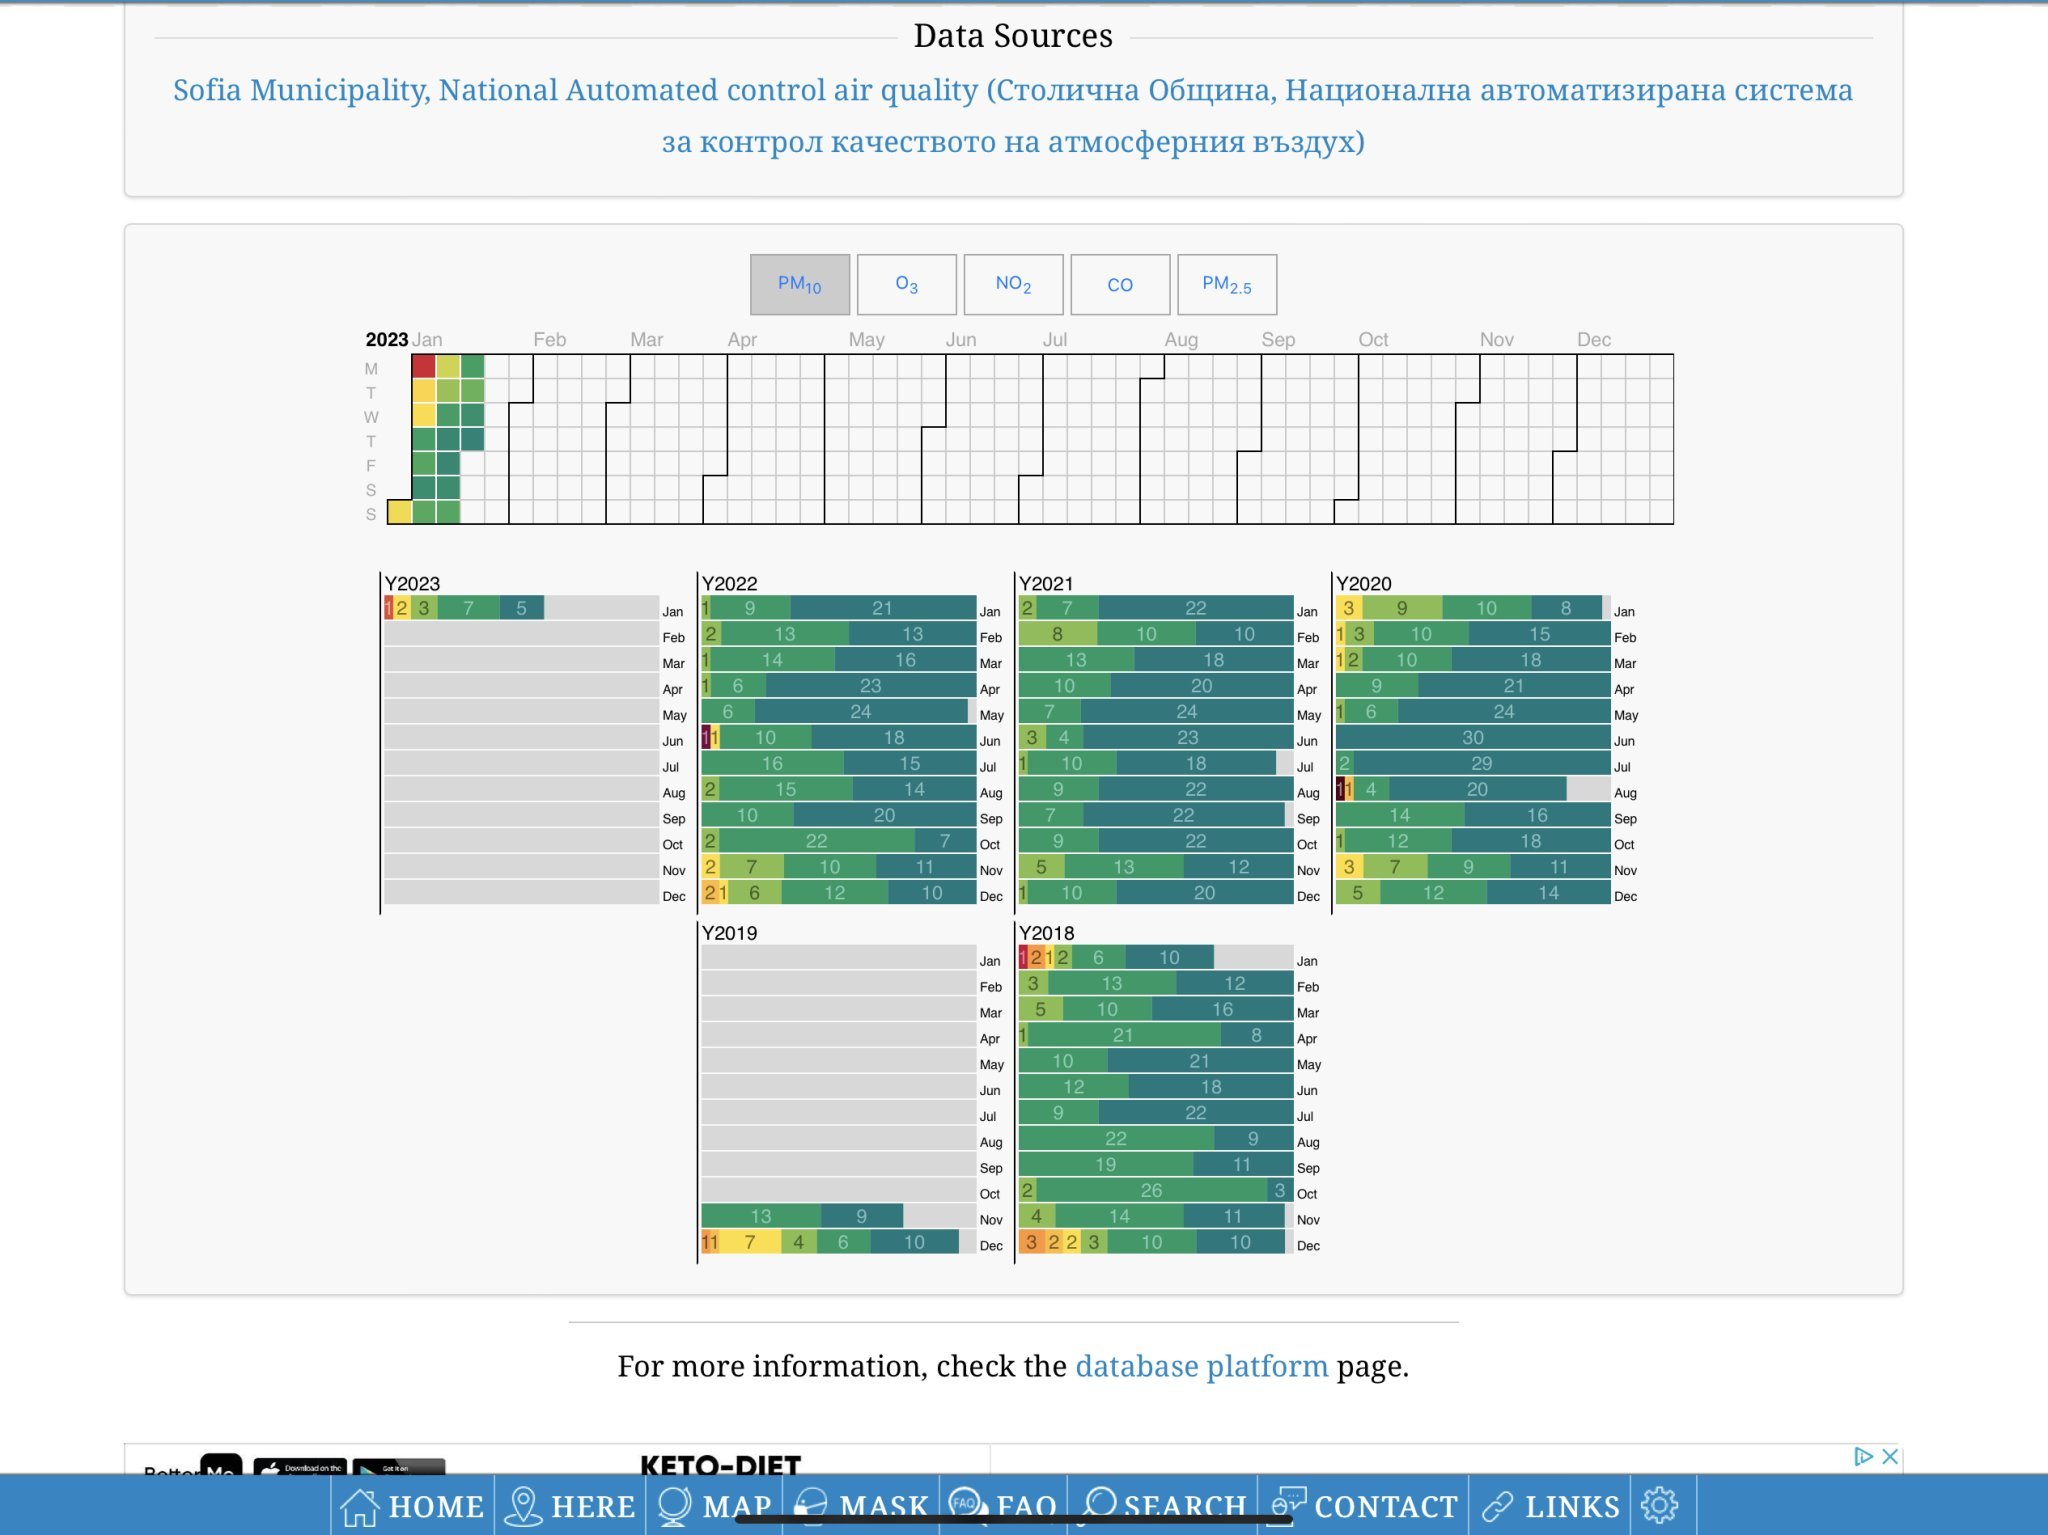This screenshot has height=1535, width=2048.
Task: Click the KETO-DIET advertisement banner
Action: (x=720, y=1464)
